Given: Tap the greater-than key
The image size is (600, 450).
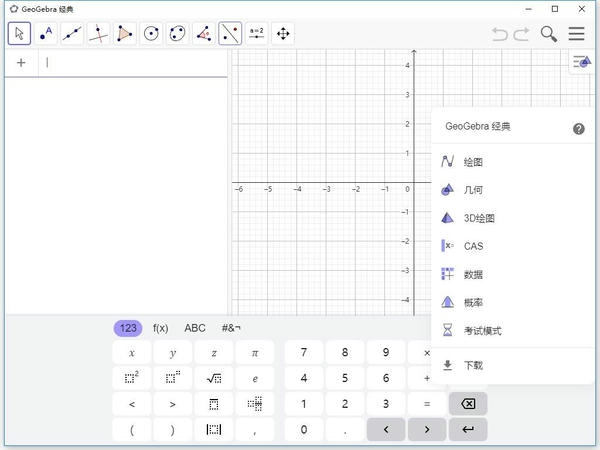Looking at the screenshot, I should tap(173, 404).
